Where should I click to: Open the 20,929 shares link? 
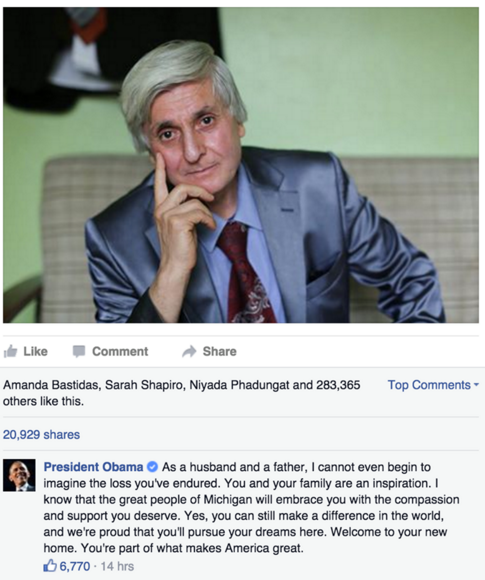pos(41,434)
